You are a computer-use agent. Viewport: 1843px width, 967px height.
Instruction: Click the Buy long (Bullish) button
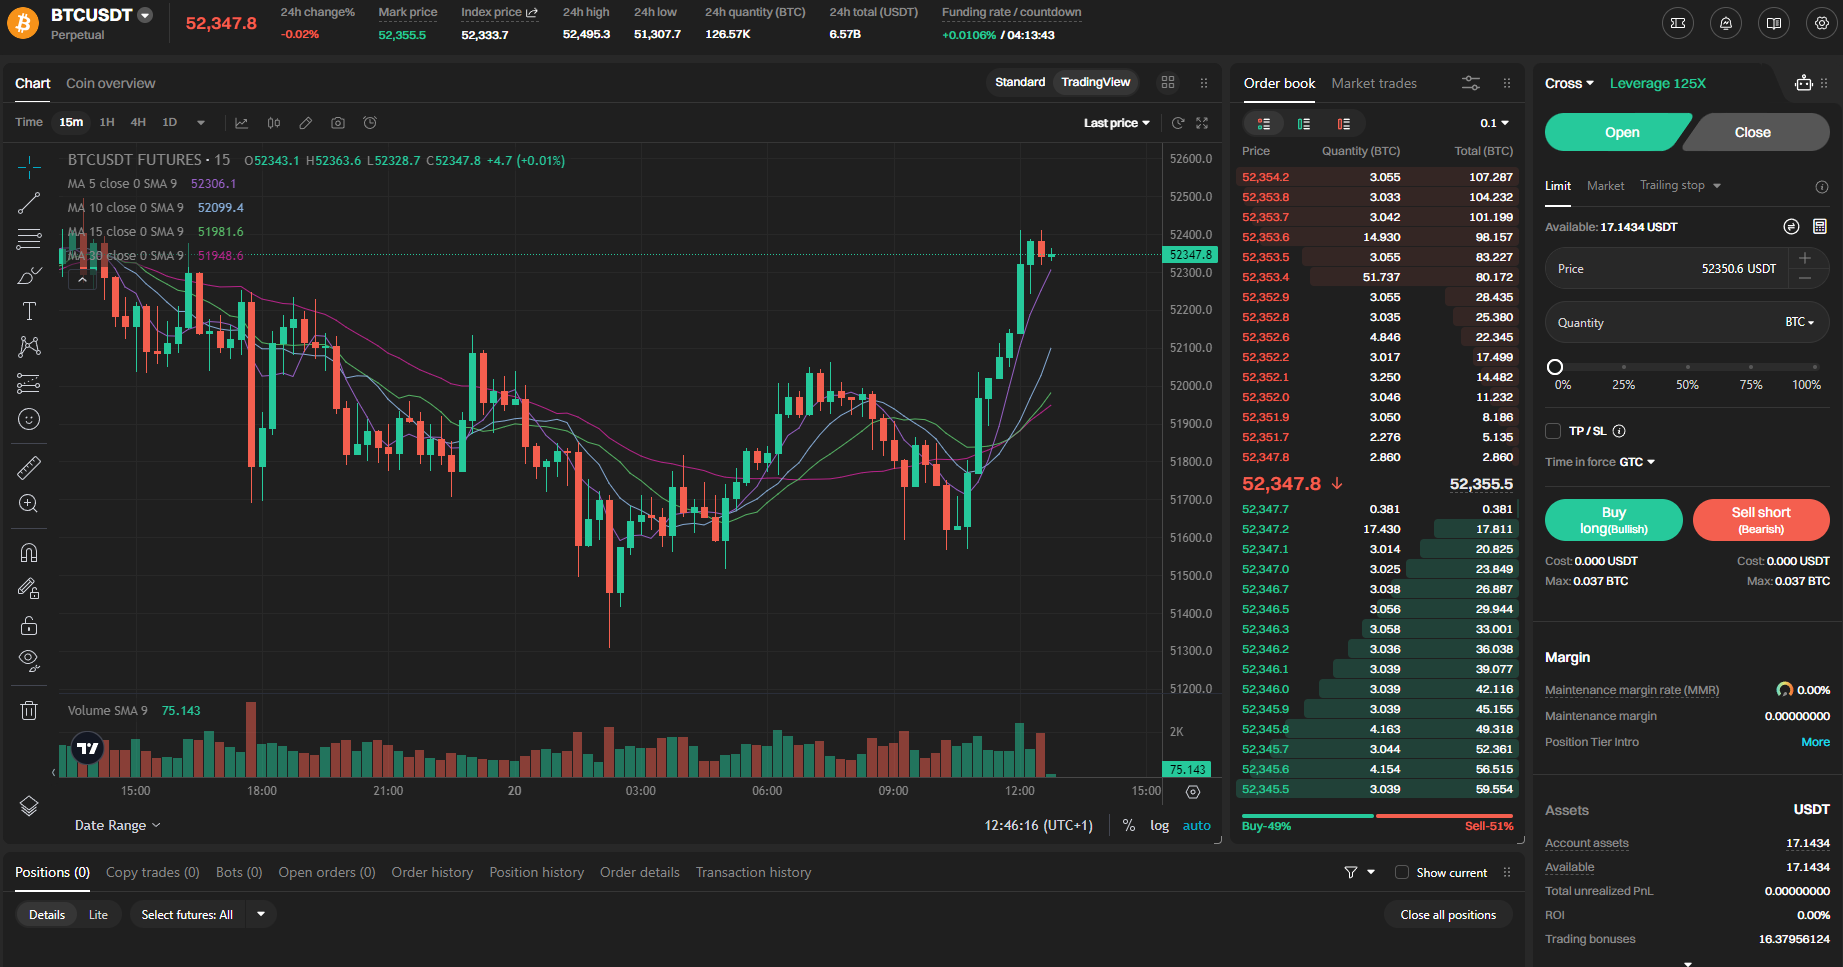1614,520
